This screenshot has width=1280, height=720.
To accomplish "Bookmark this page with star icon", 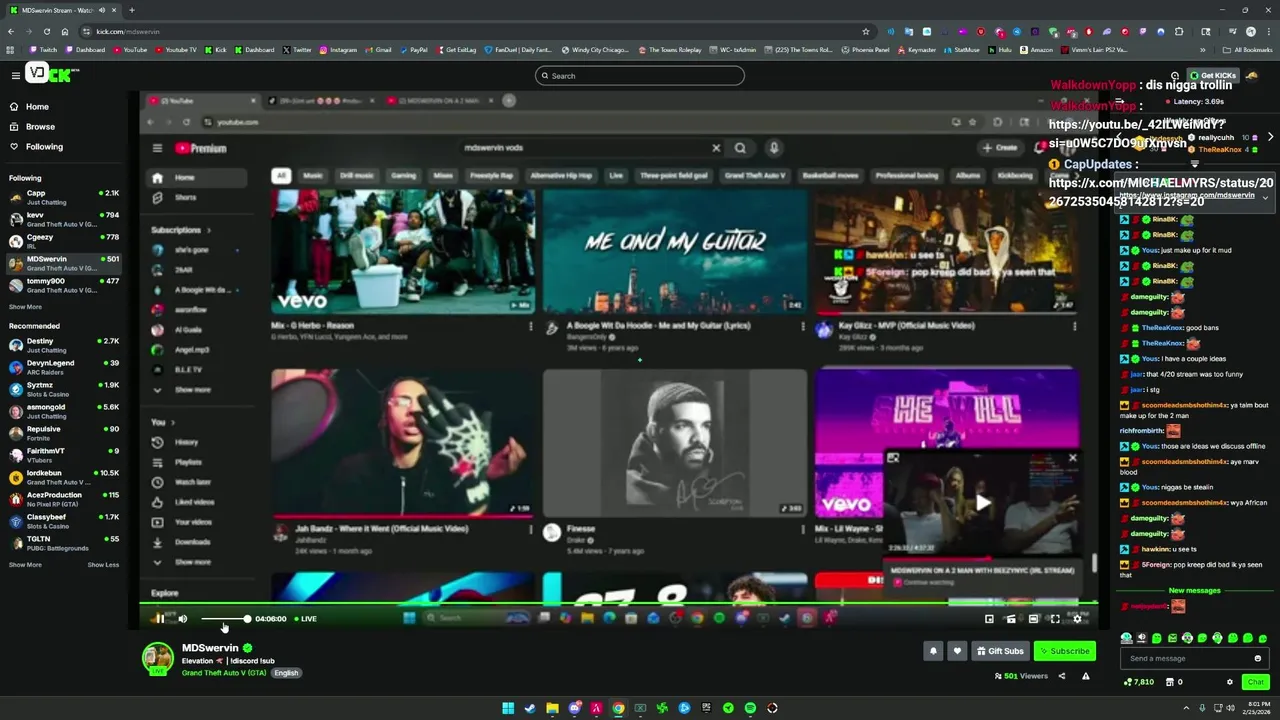I will click(866, 31).
